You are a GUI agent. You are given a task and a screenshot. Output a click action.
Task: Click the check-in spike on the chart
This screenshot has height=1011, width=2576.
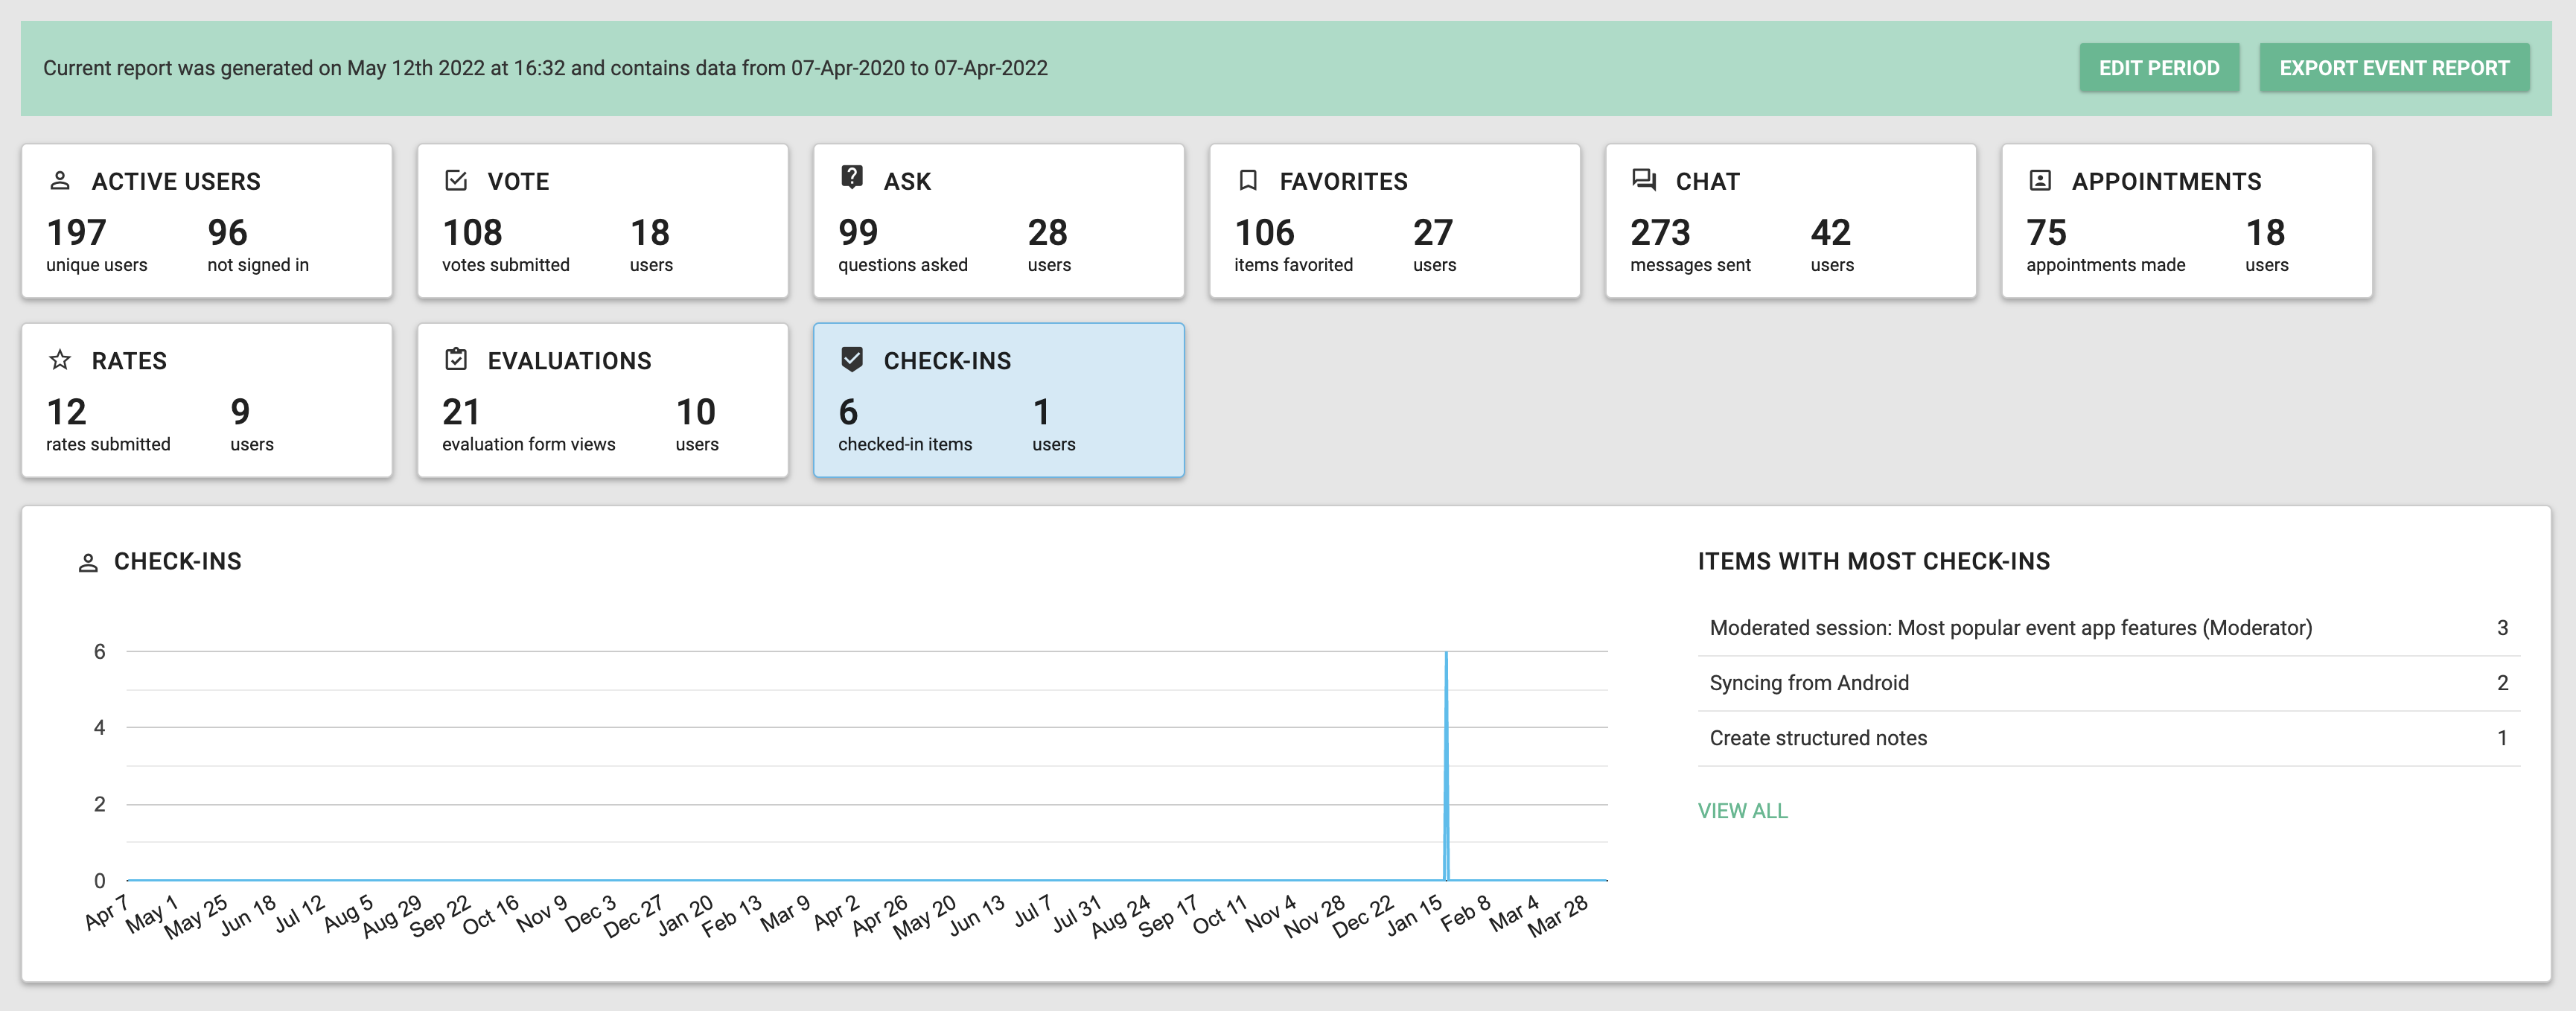[x=1446, y=765]
